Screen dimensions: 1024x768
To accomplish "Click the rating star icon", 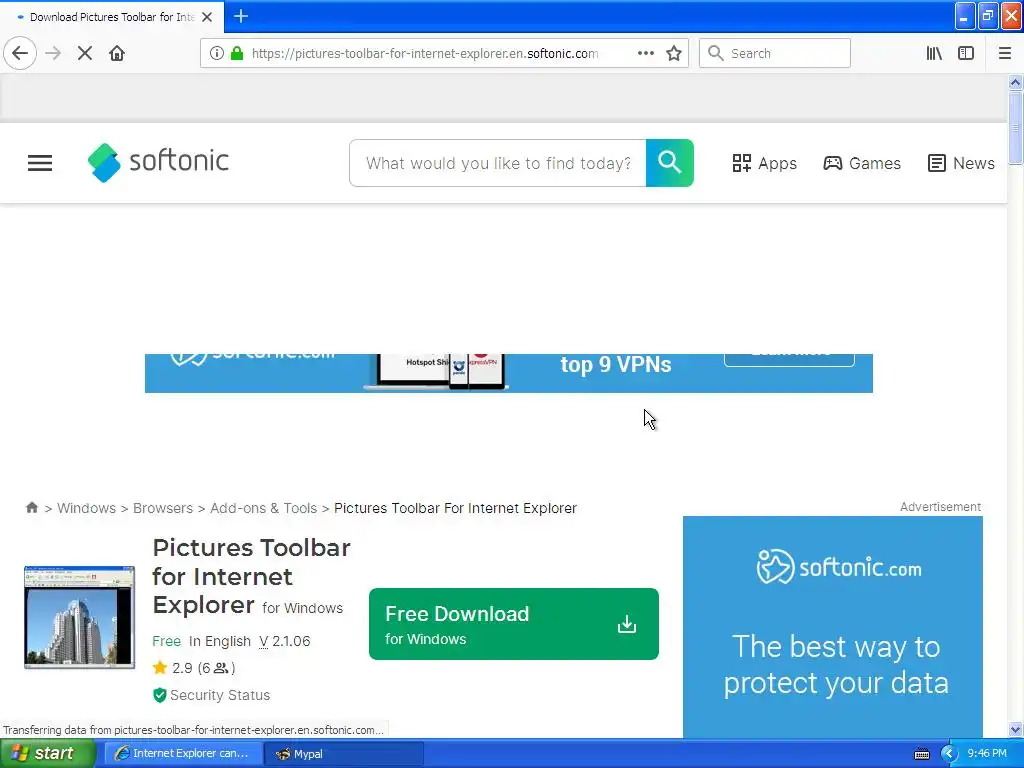I will [x=159, y=667].
